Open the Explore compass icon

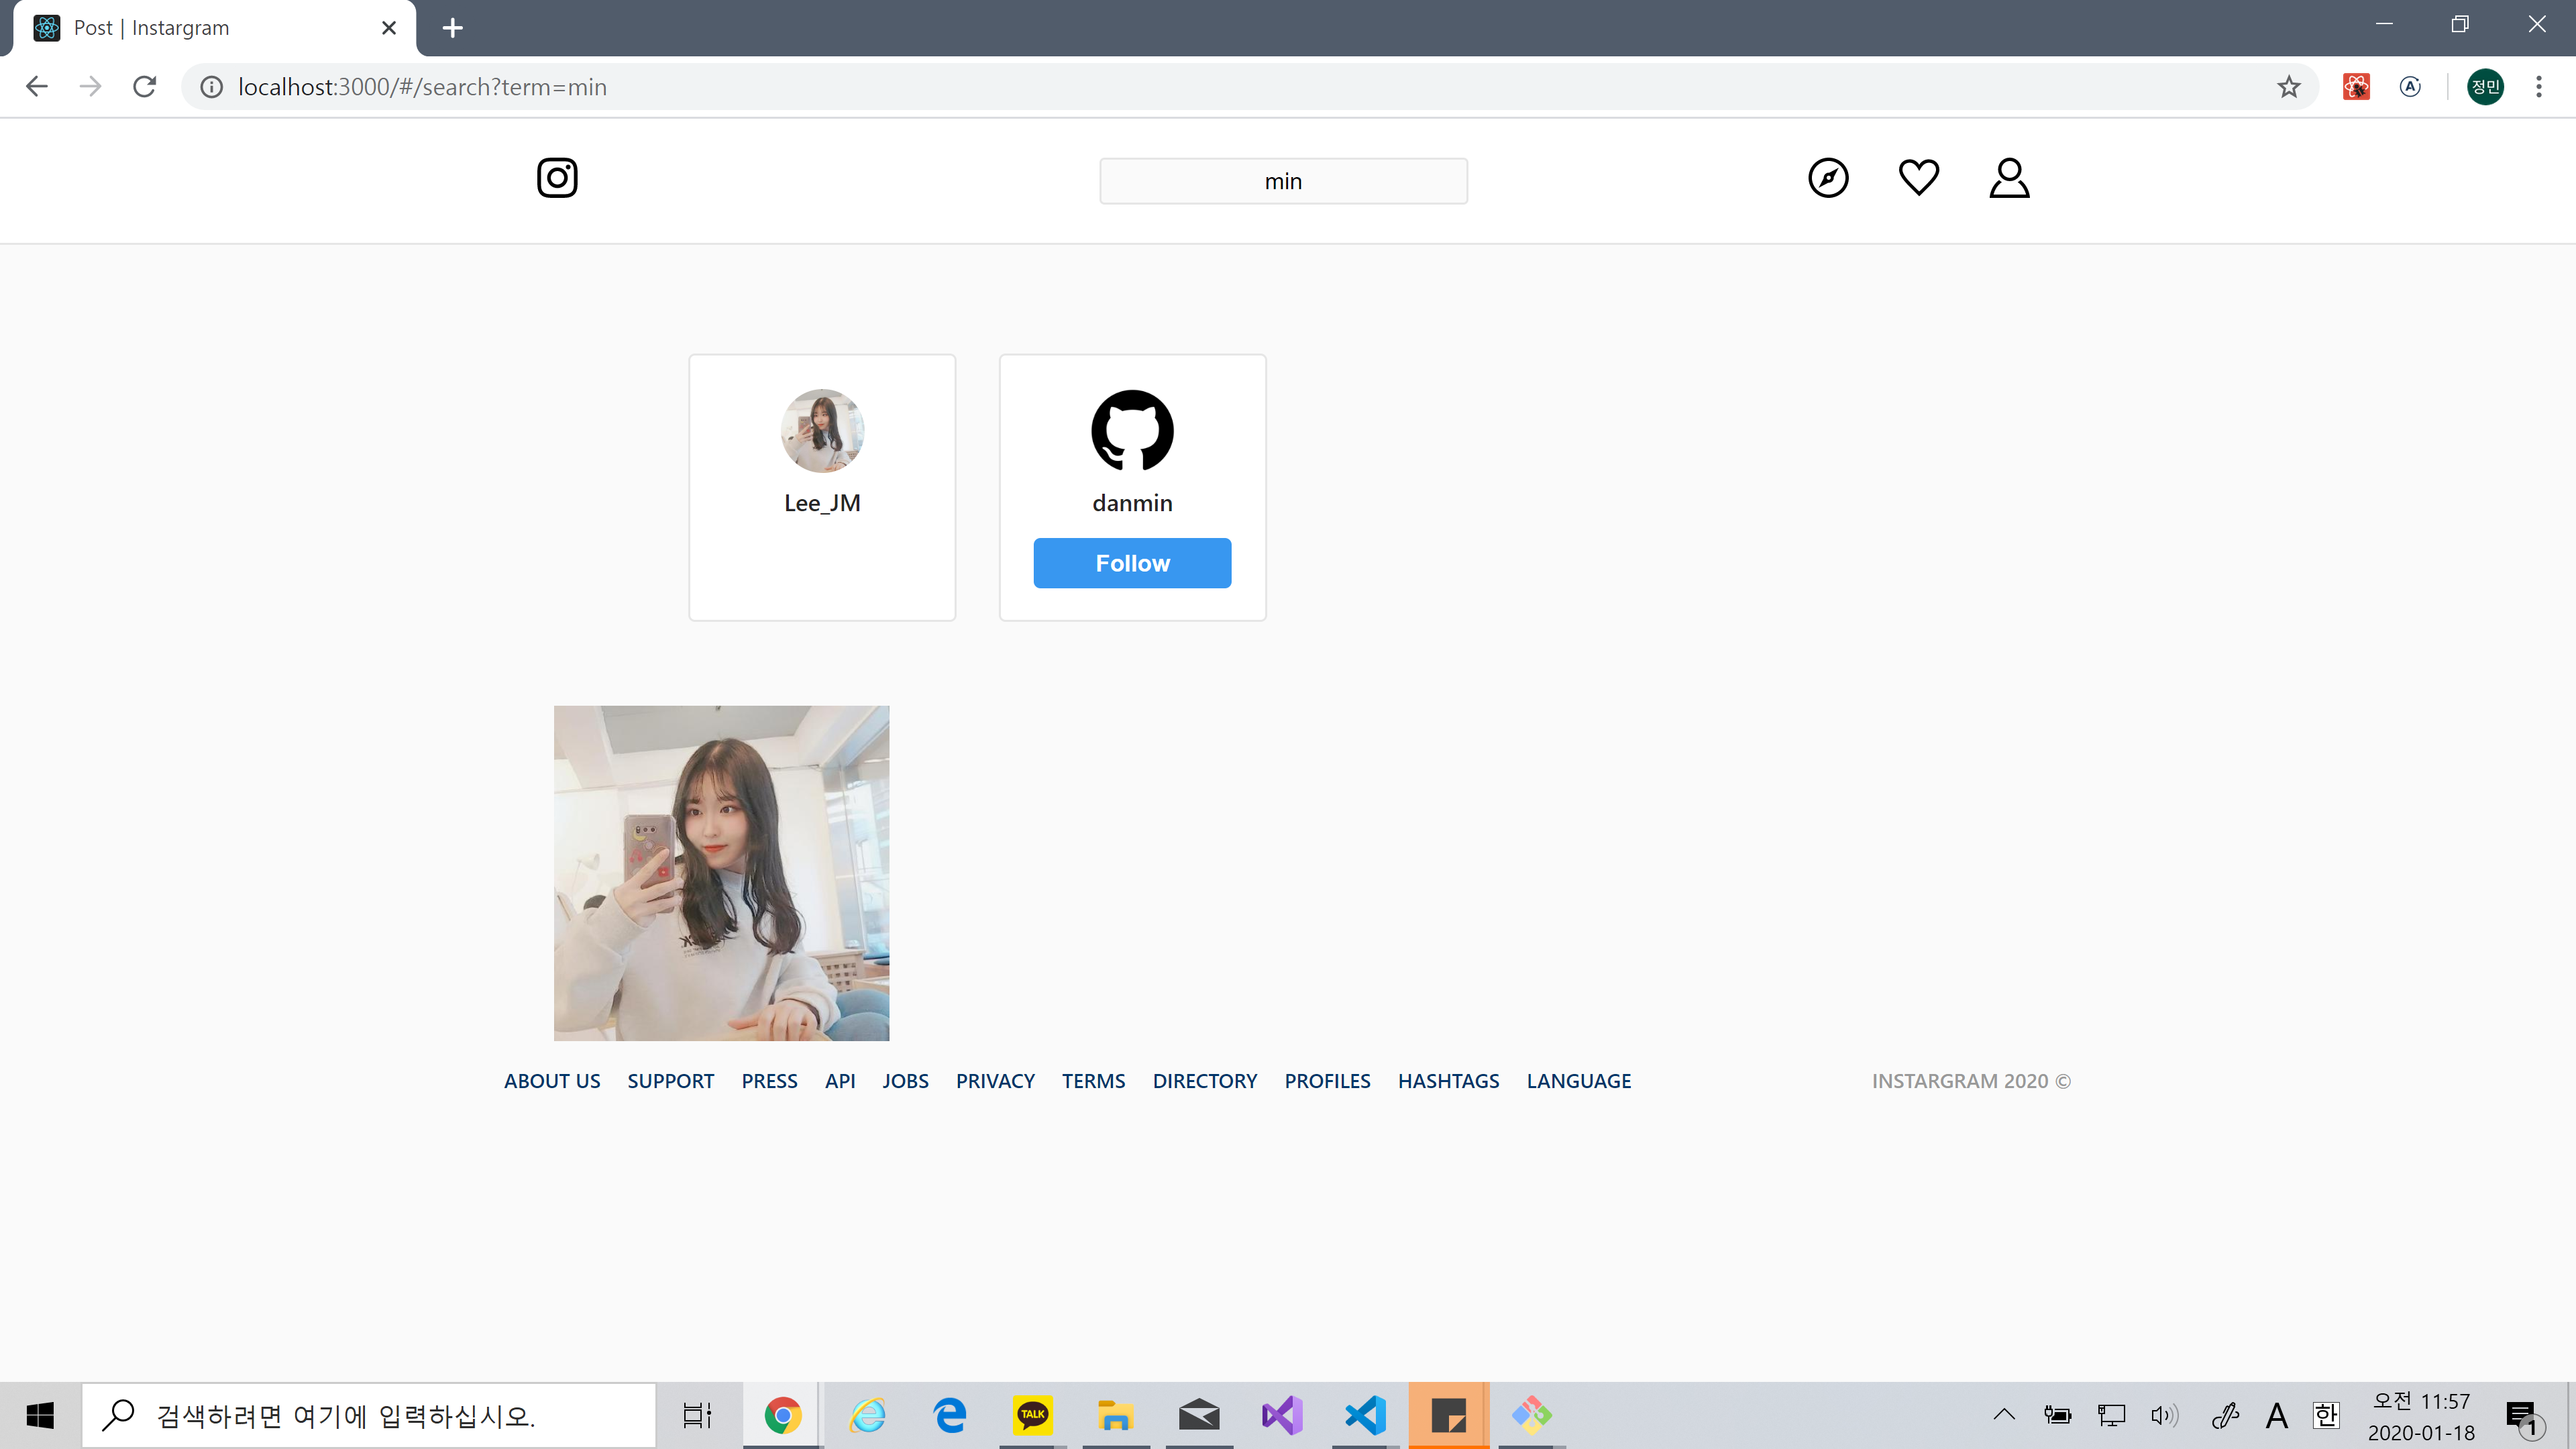1828,178
